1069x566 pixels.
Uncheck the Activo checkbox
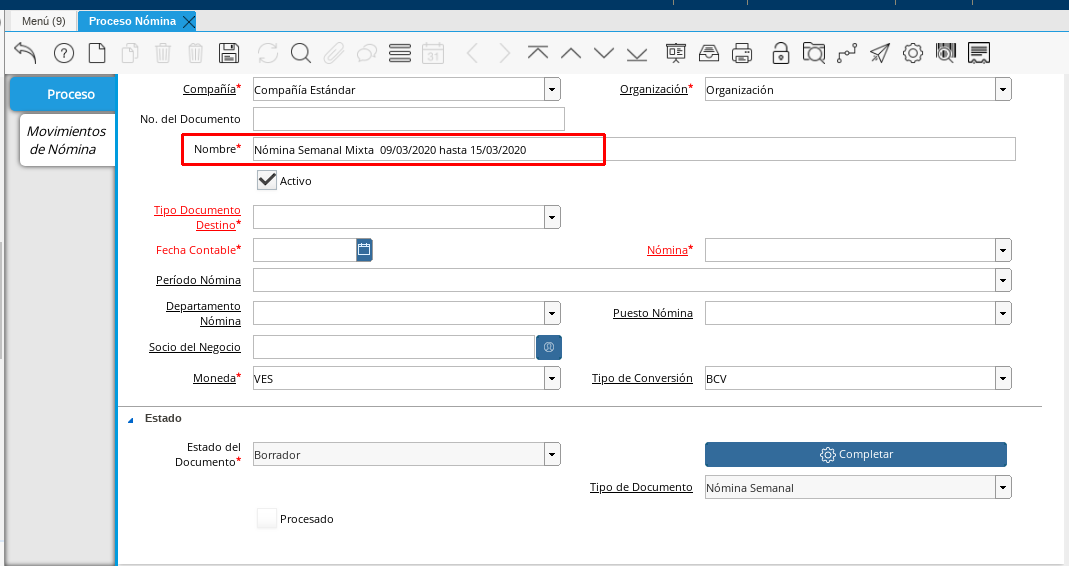(x=267, y=181)
